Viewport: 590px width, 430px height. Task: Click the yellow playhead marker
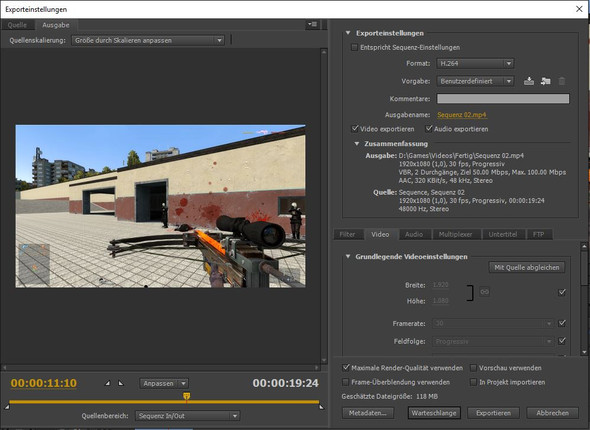[x=186, y=396]
